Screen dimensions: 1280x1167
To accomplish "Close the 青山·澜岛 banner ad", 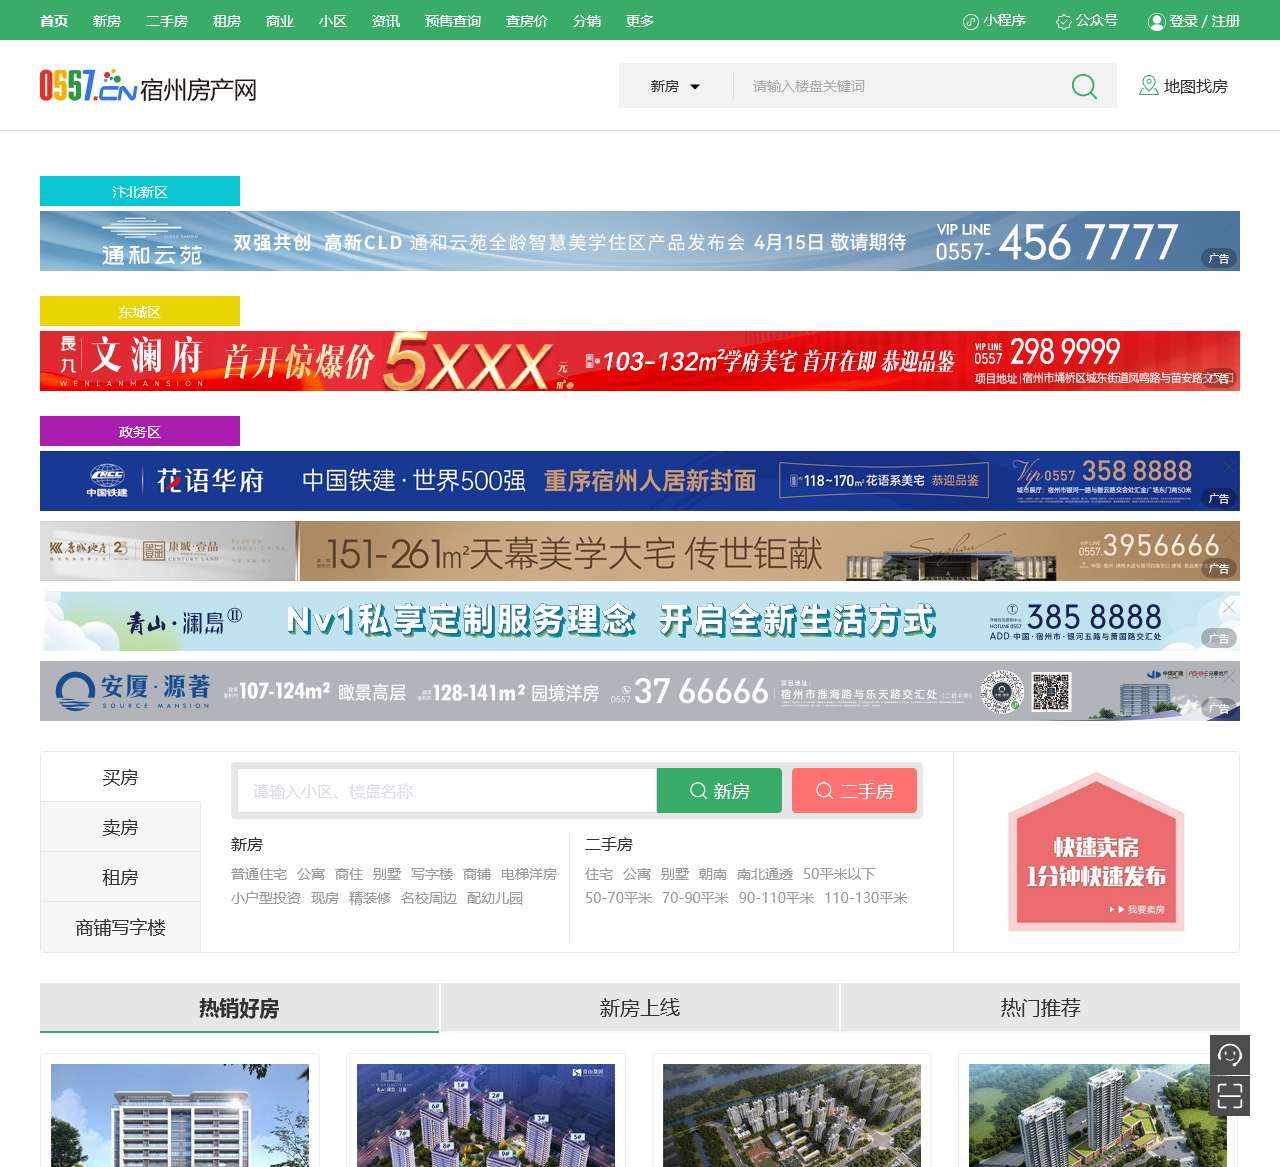I will tap(1229, 607).
